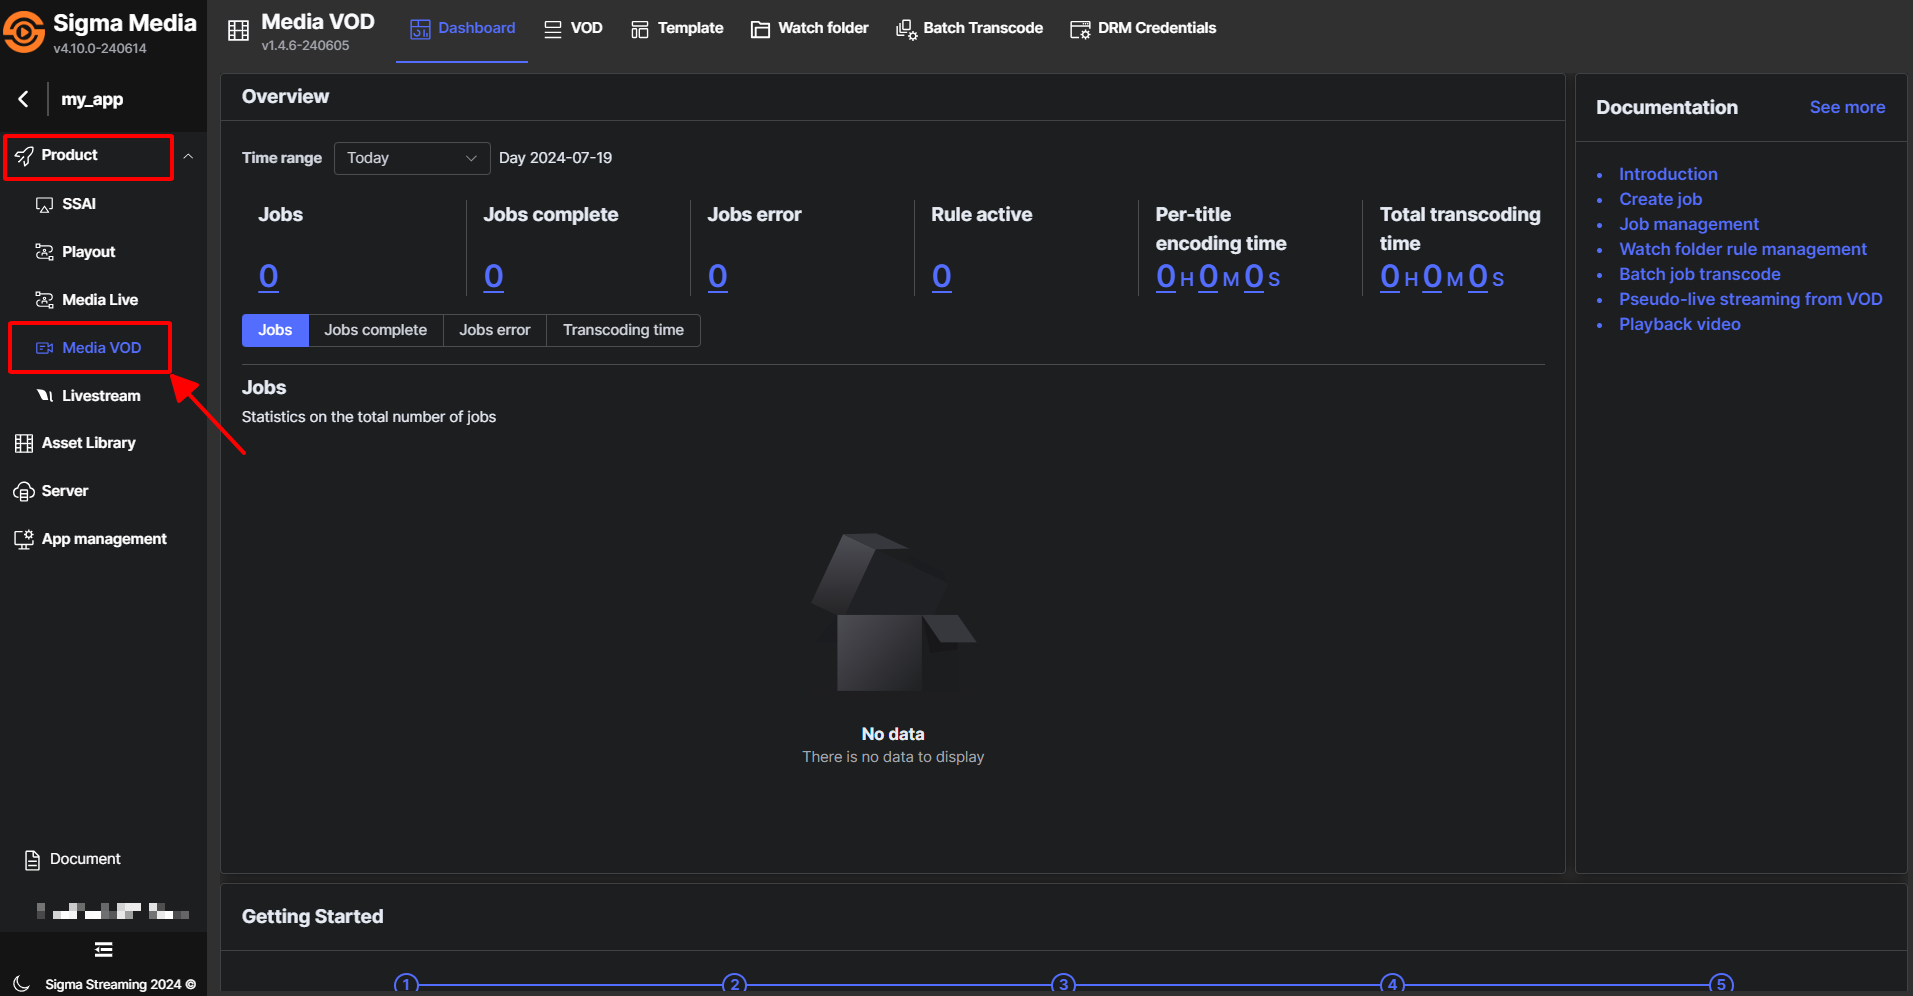Open SSAI from the sidebar

click(x=79, y=204)
